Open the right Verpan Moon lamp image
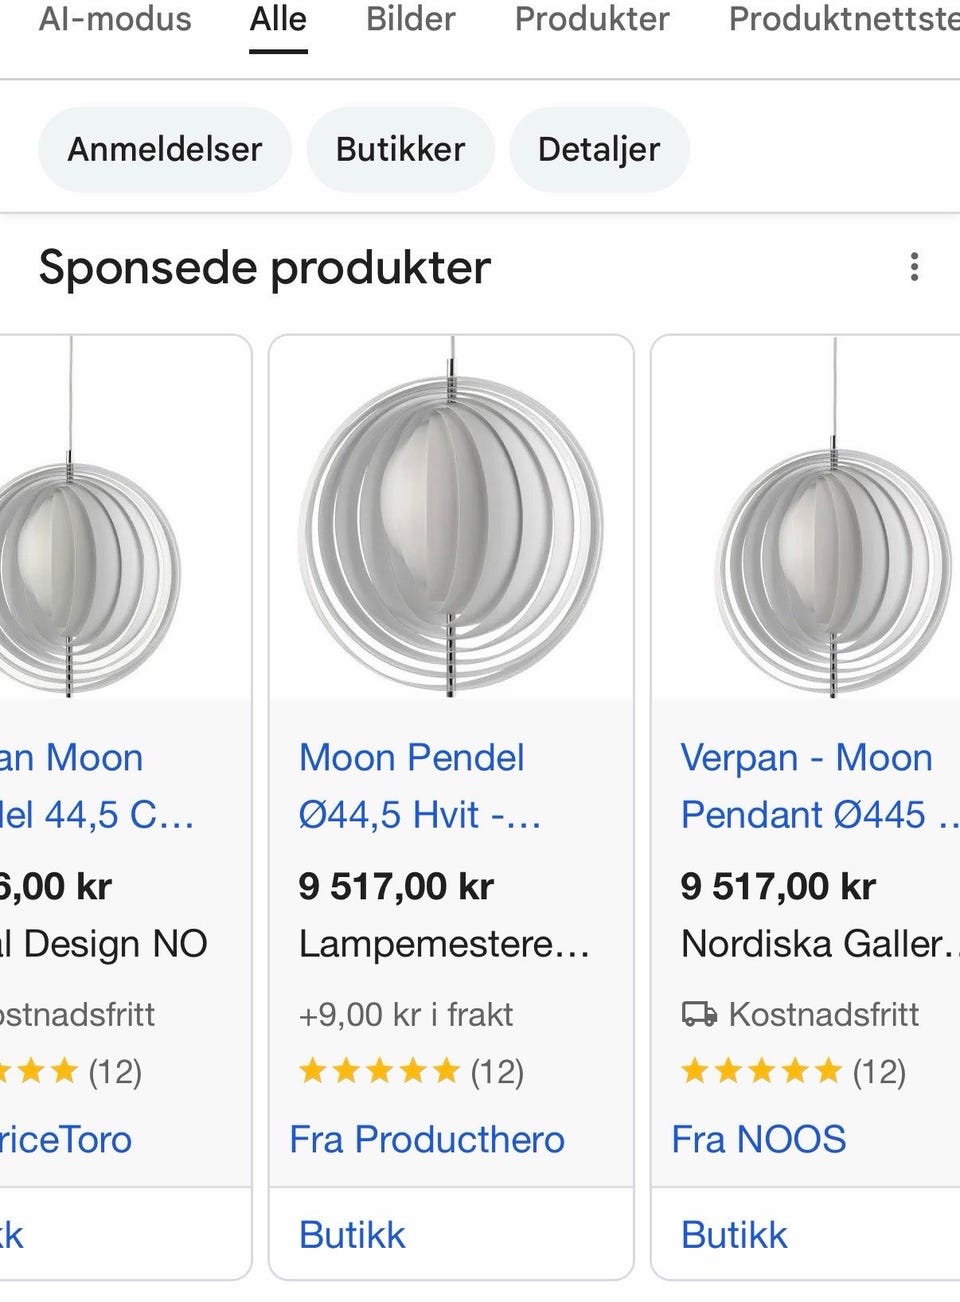The height and width of the screenshot is (1302, 960). tap(806, 517)
